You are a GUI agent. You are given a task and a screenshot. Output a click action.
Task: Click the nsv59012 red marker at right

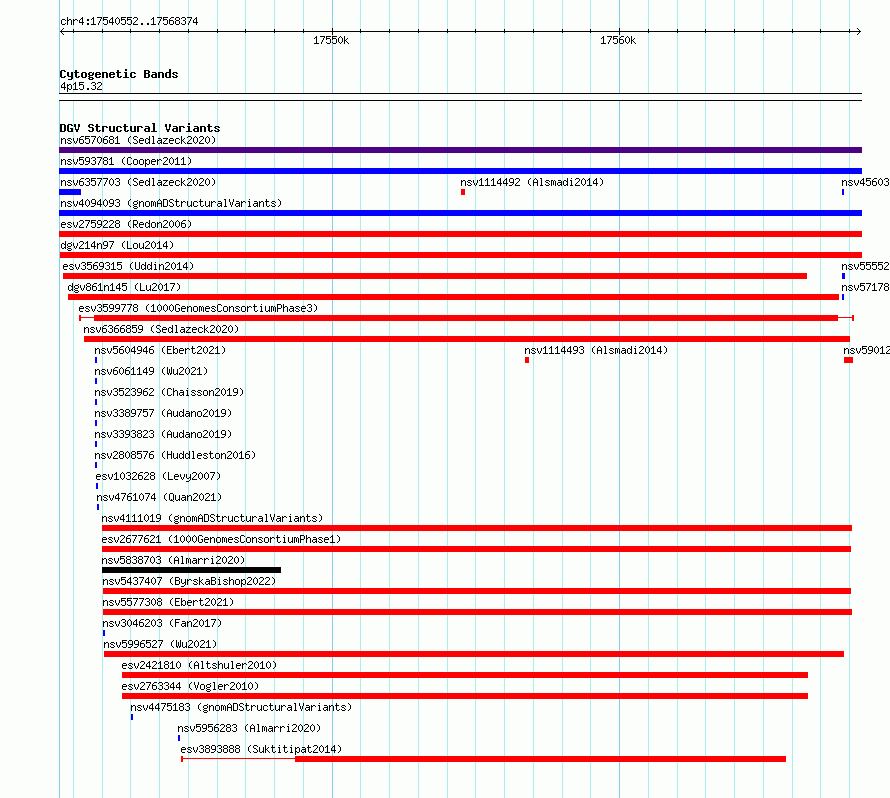point(849,360)
